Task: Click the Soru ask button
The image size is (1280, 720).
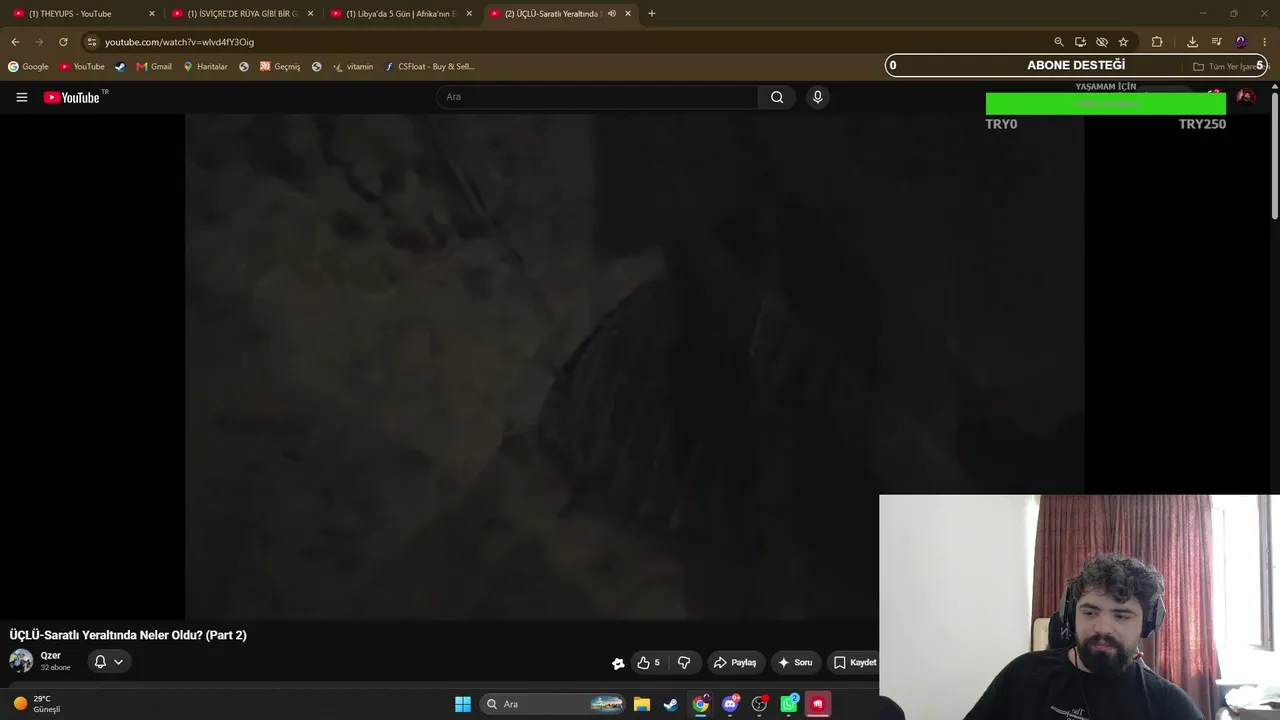Action: tap(795, 662)
